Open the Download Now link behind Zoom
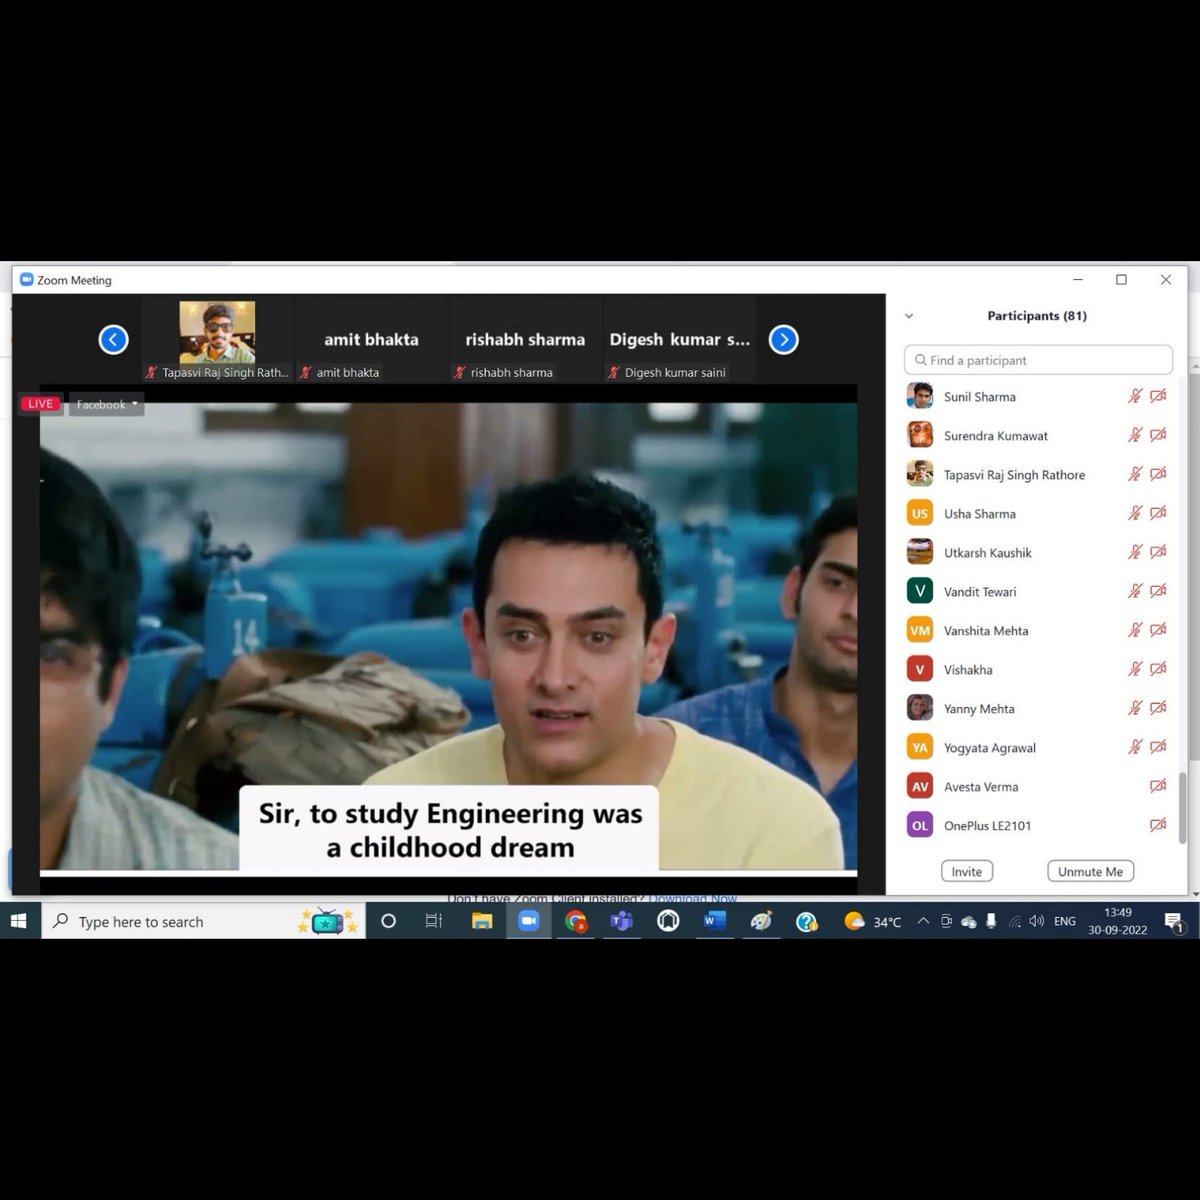Screen dimensions: 1200x1200 click(693, 899)
